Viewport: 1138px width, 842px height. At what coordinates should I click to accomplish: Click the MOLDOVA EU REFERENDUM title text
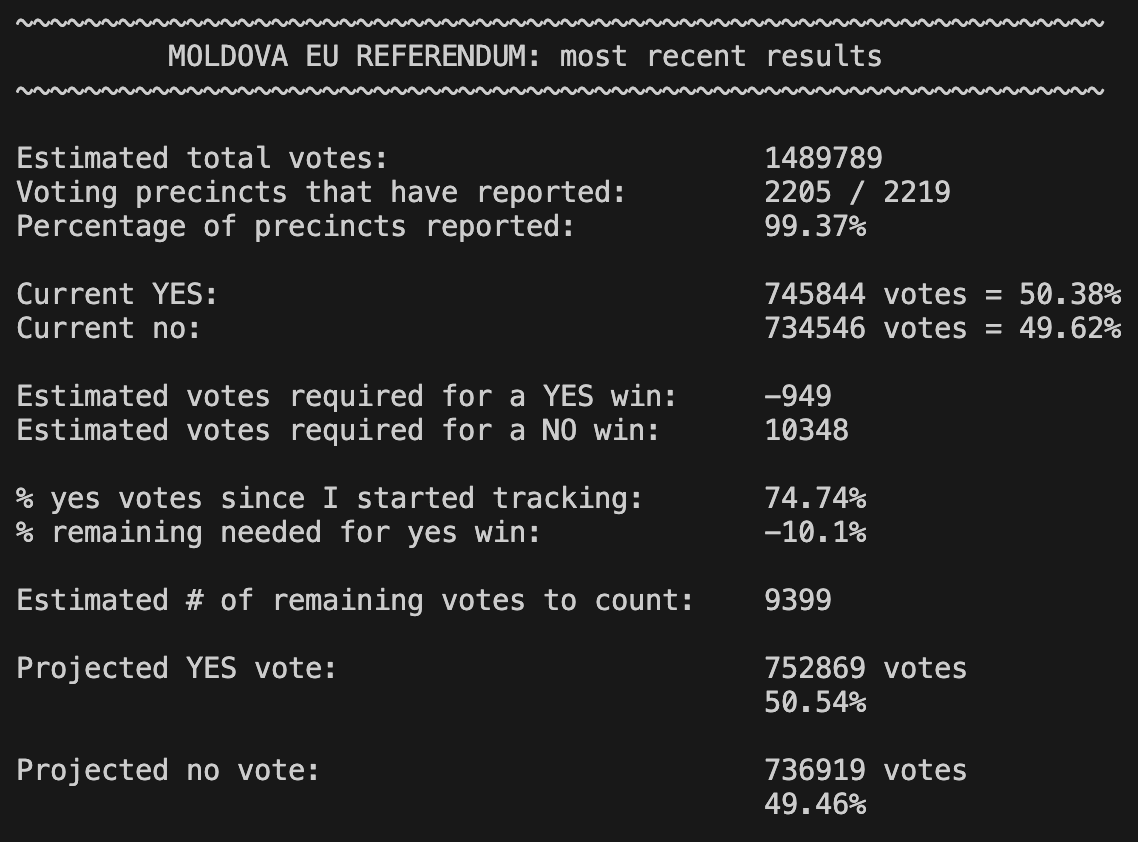tap(525, 56)
